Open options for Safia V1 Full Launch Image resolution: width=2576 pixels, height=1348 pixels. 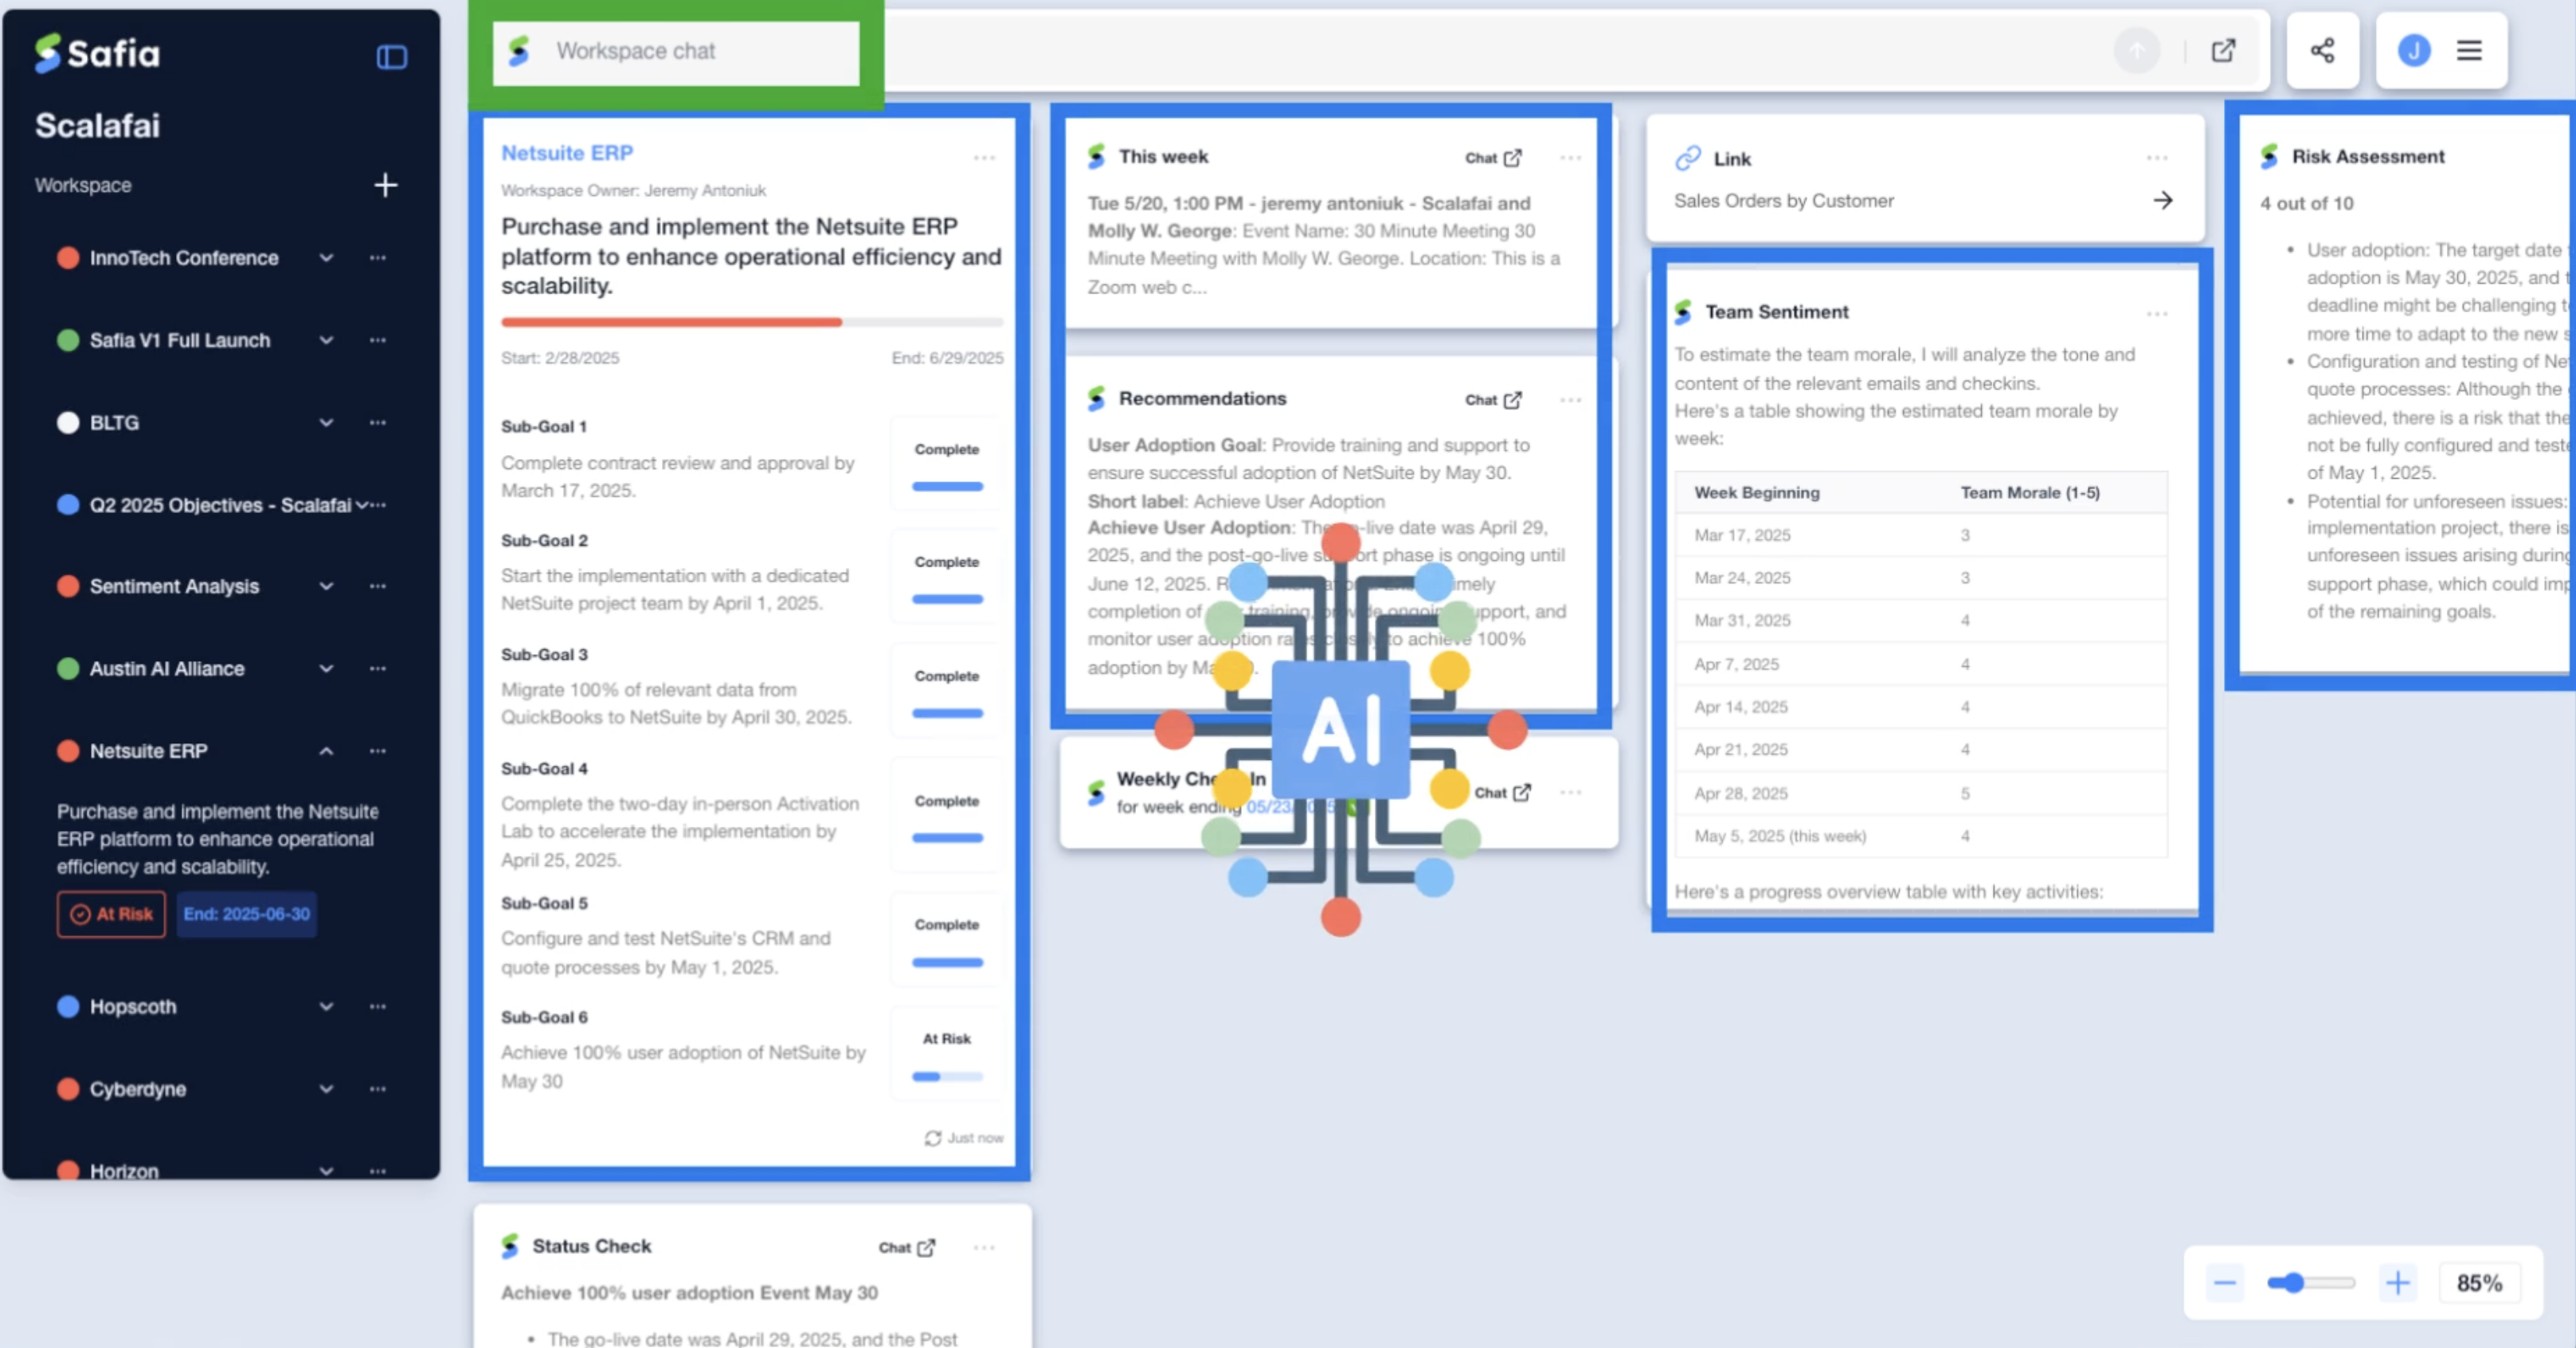click(x=377, y=340)
